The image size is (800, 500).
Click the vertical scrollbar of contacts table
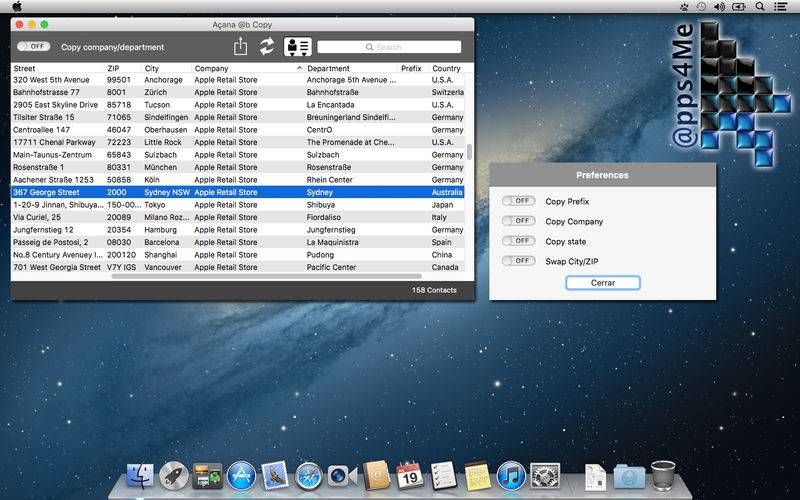coord(469,152)
